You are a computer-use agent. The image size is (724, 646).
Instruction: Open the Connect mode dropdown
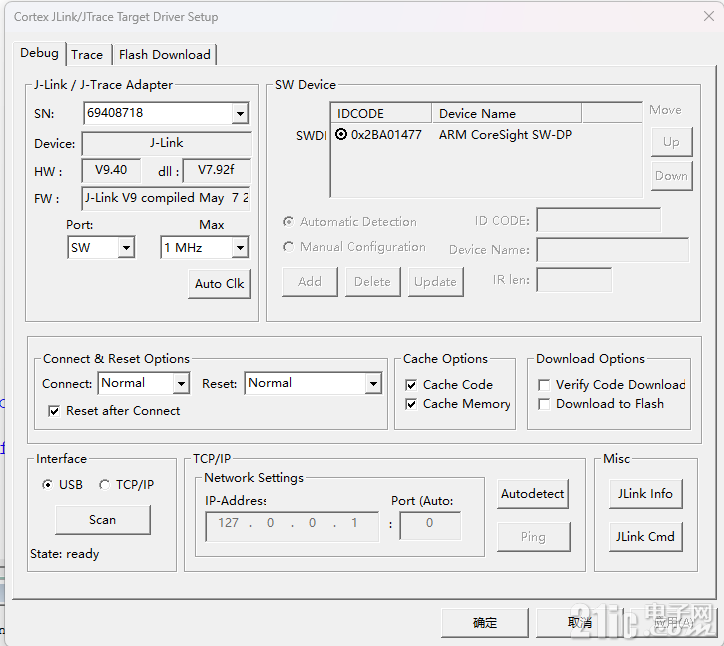[181, 383]
